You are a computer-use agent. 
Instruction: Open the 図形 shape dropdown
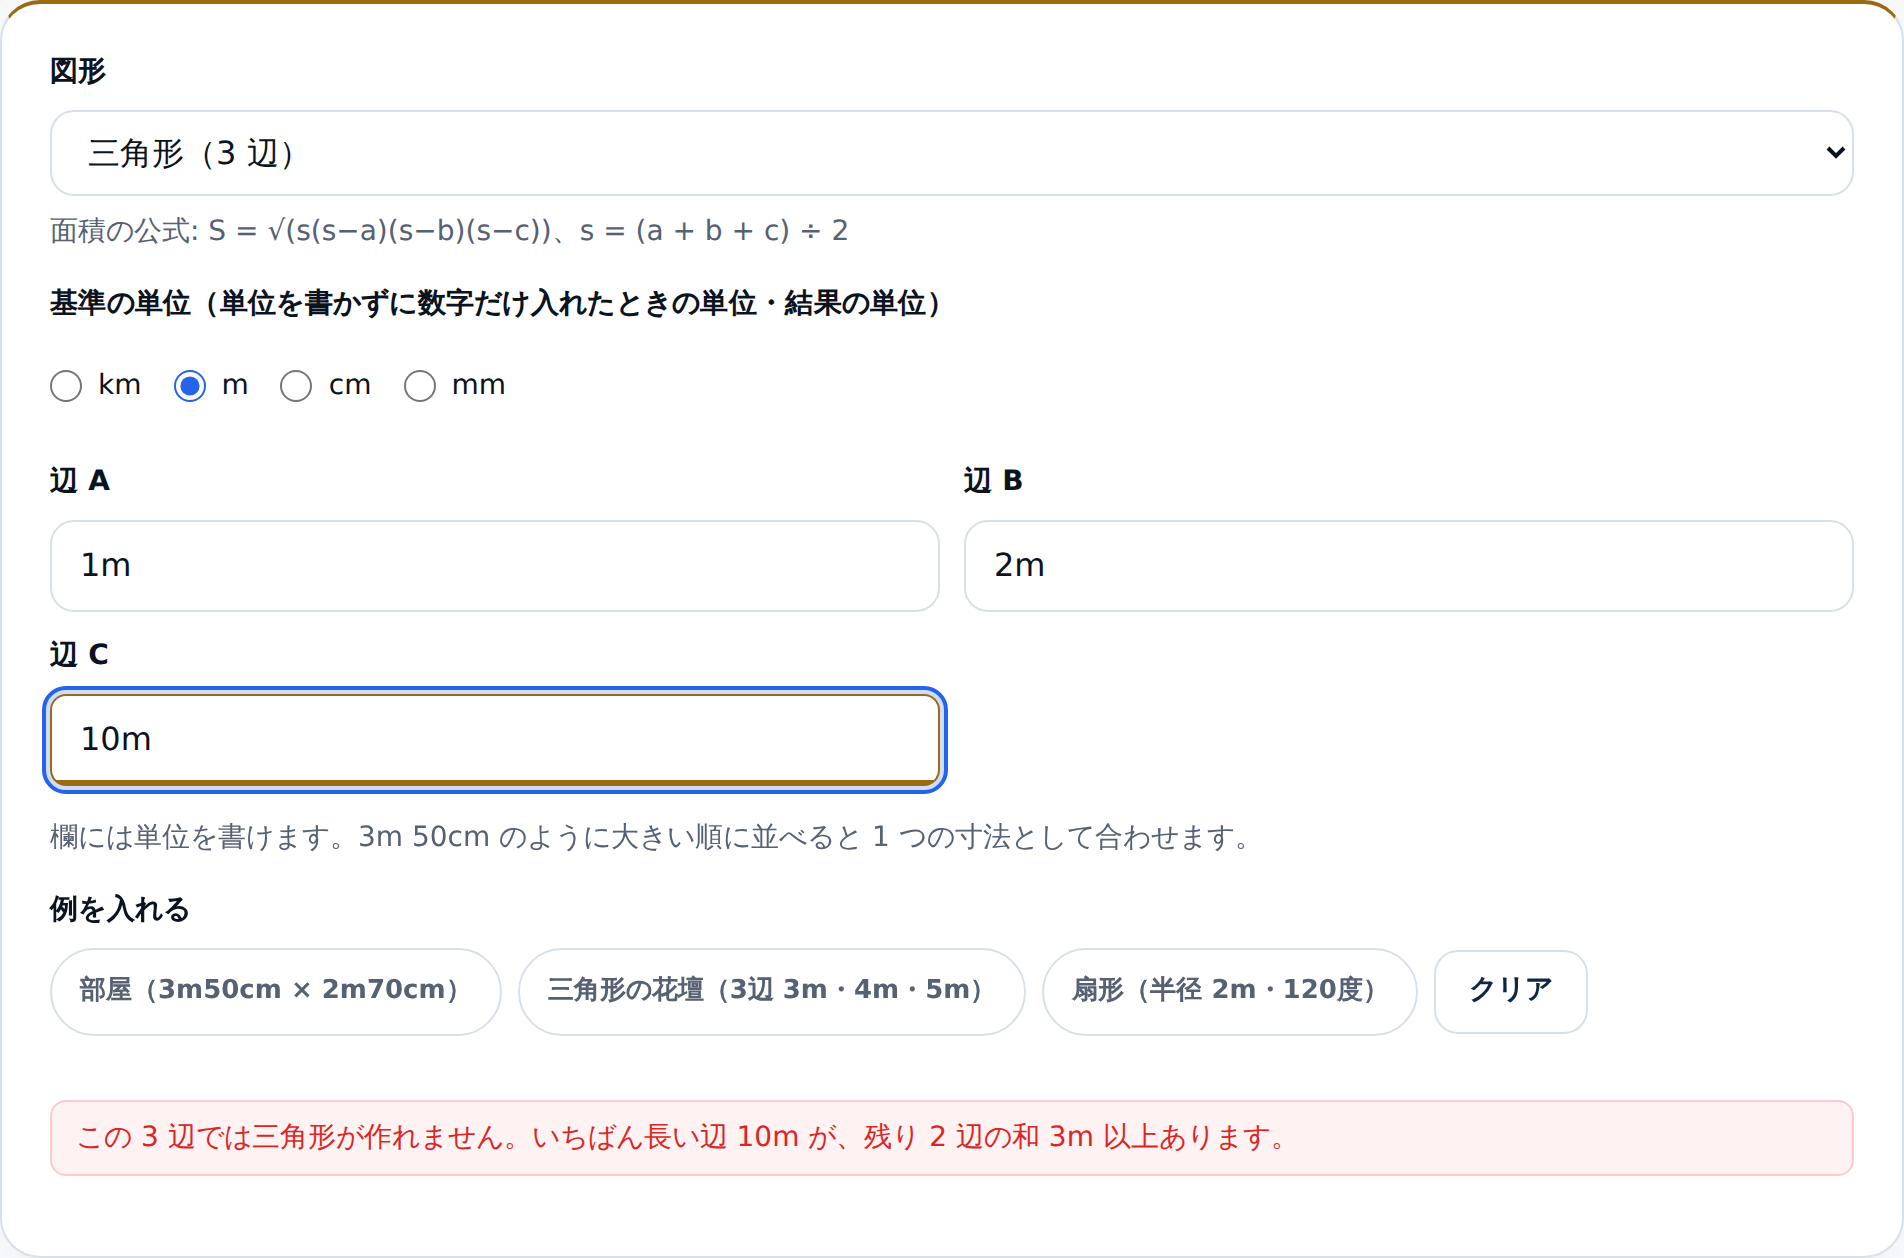951,153
